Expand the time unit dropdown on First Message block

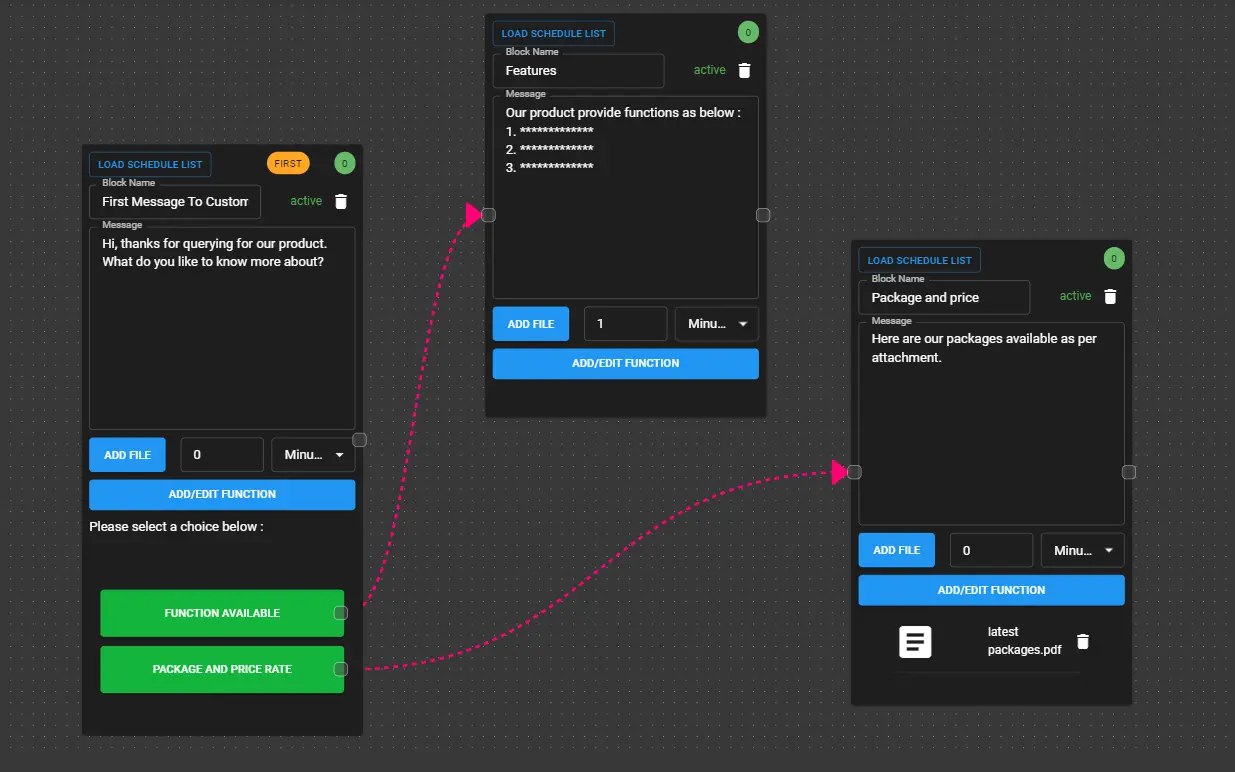point(313,454)
